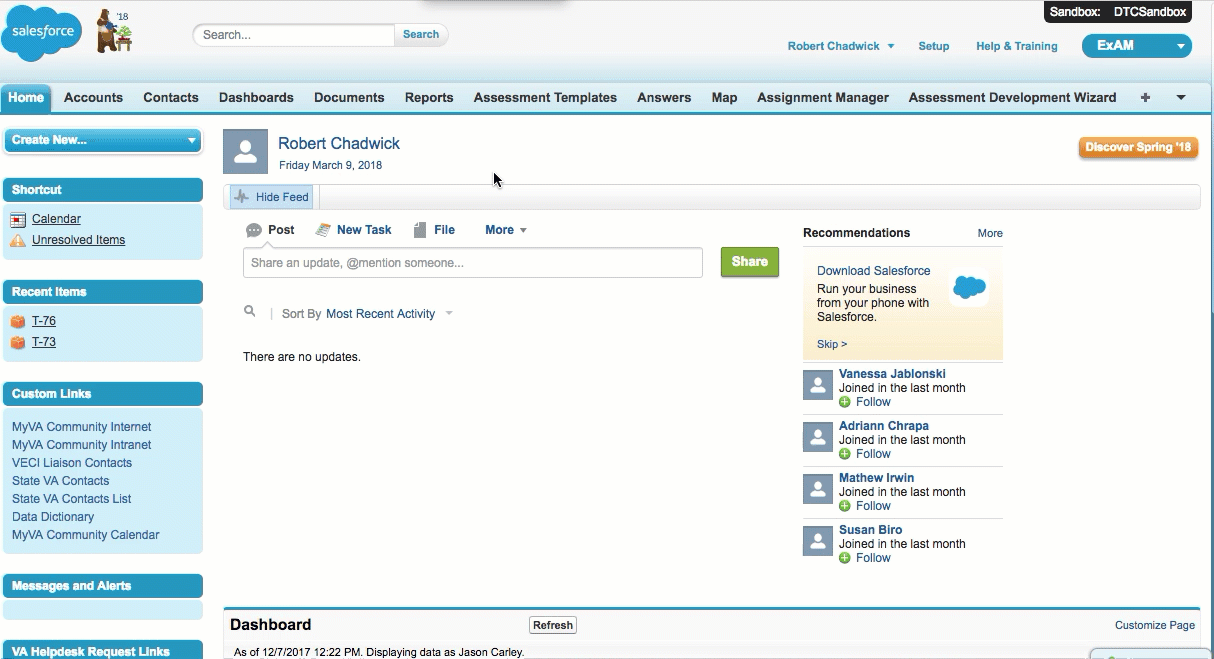Image resolution: width=1214 pixels, height=659 pixels.
Task: Click Mathew Irwin's avatar
Action: (x=818, y=488)
